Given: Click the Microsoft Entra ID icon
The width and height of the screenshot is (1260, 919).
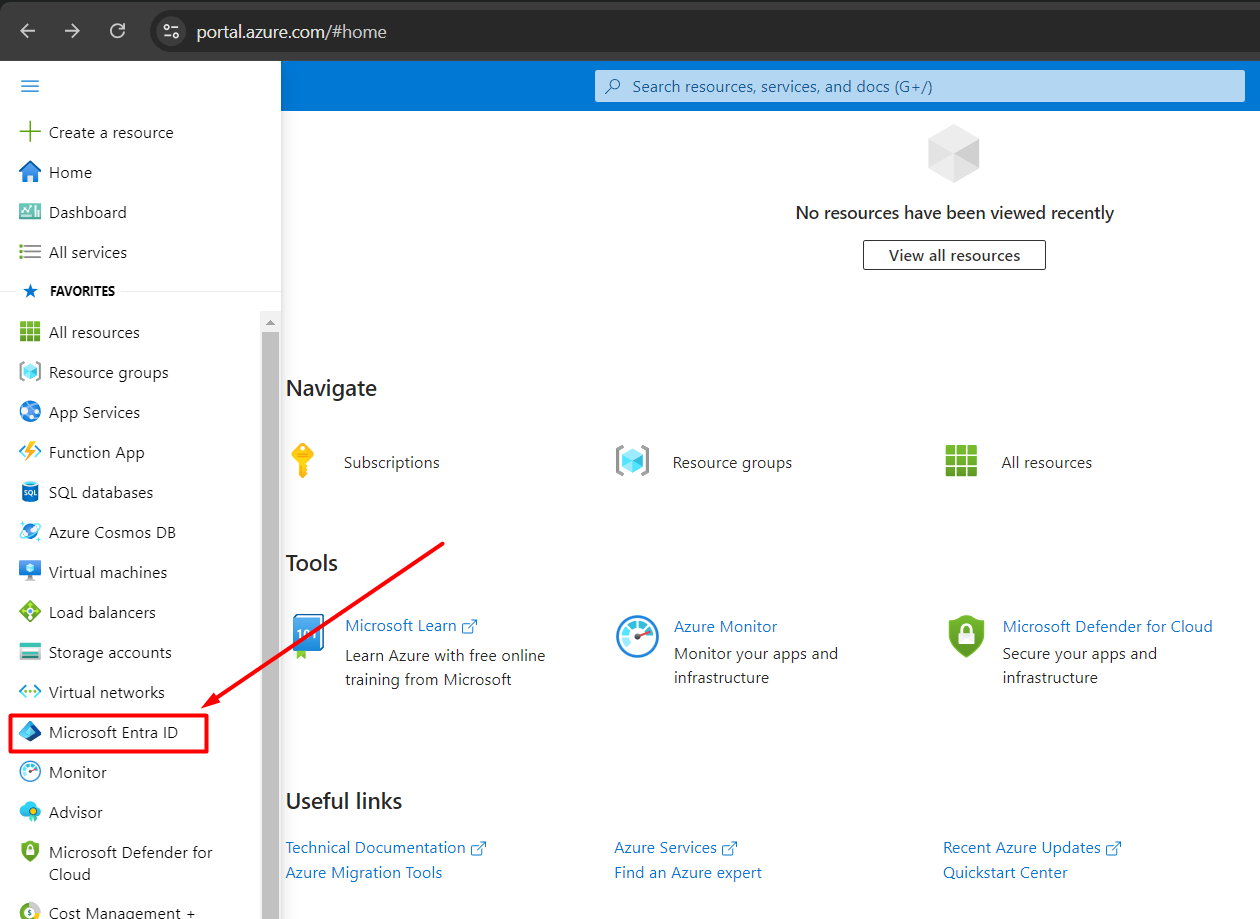Looking at the screenshot, I should (30, 732).
